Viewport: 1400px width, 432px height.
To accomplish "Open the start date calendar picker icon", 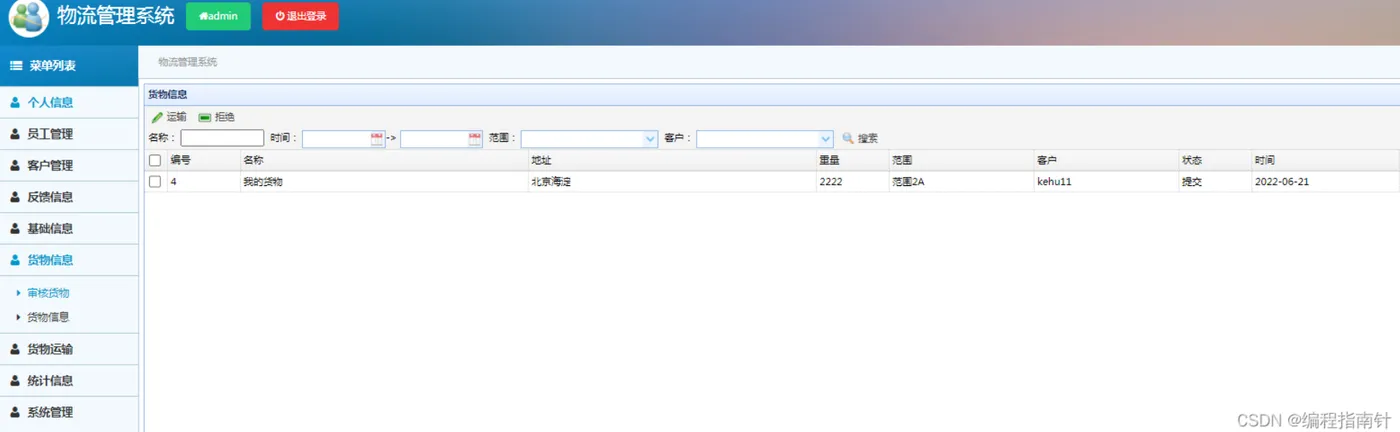I will coord(377,139).
